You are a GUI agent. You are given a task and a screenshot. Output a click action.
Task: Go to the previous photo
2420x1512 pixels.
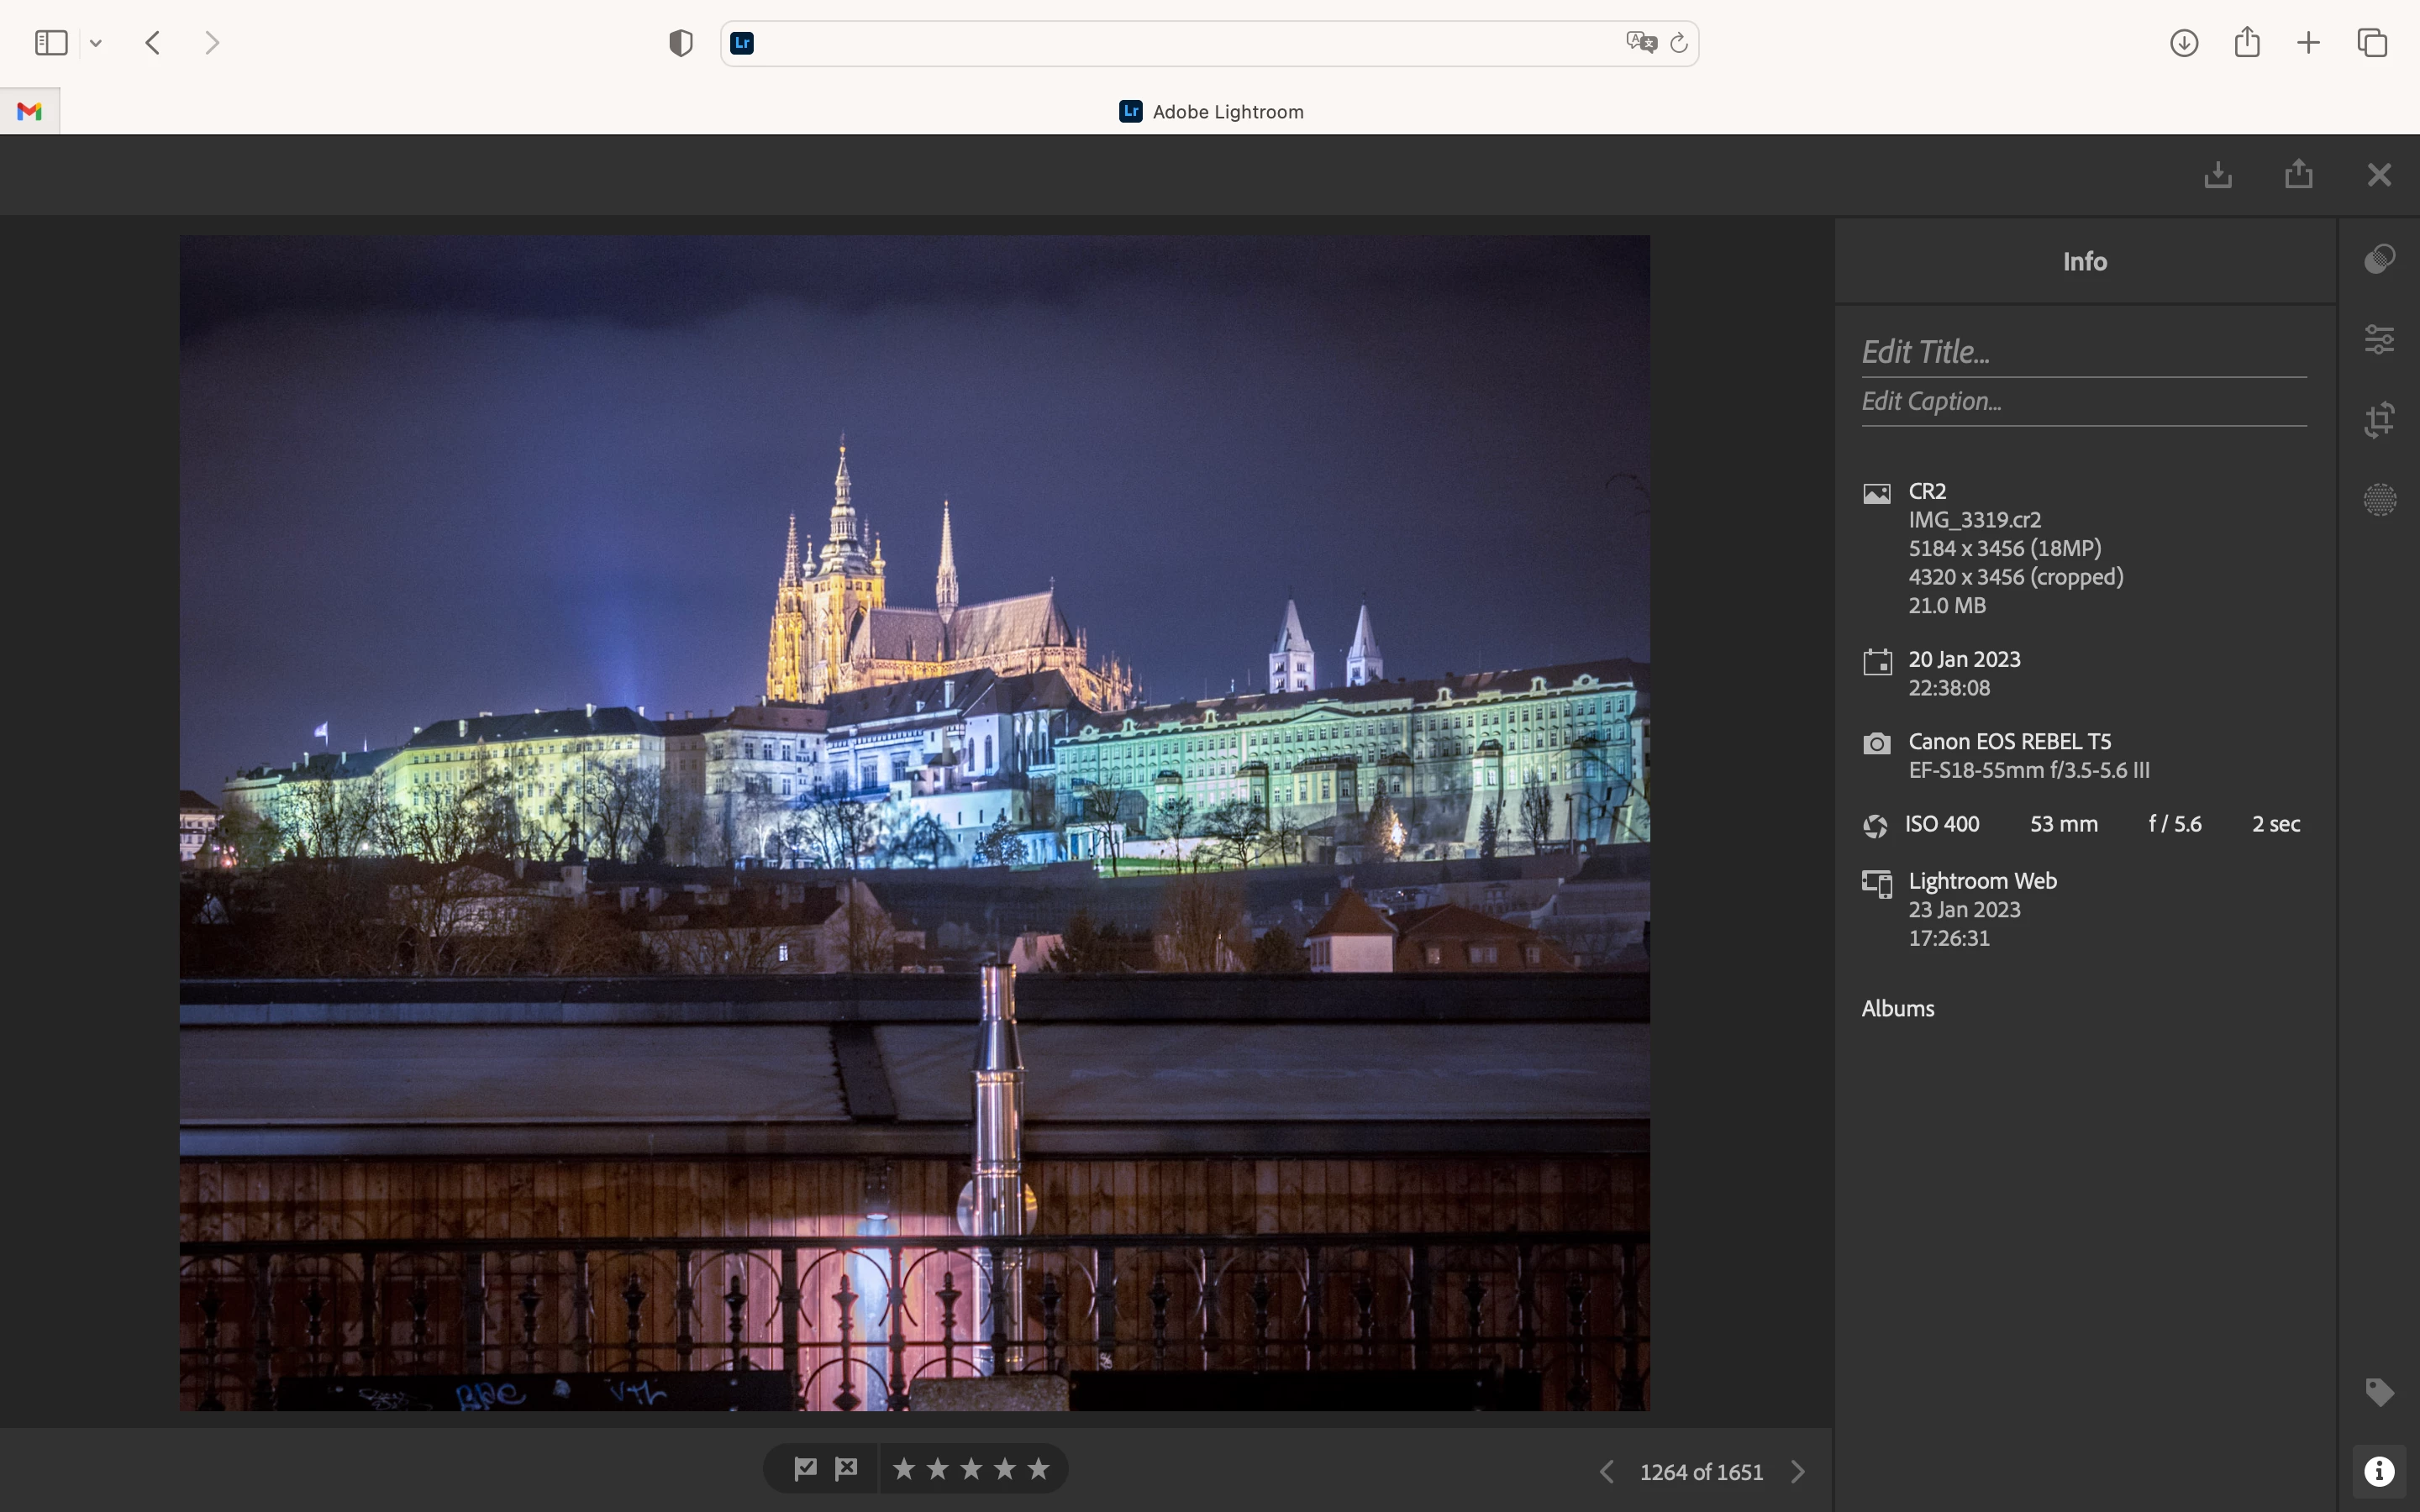(1607, 1471)
